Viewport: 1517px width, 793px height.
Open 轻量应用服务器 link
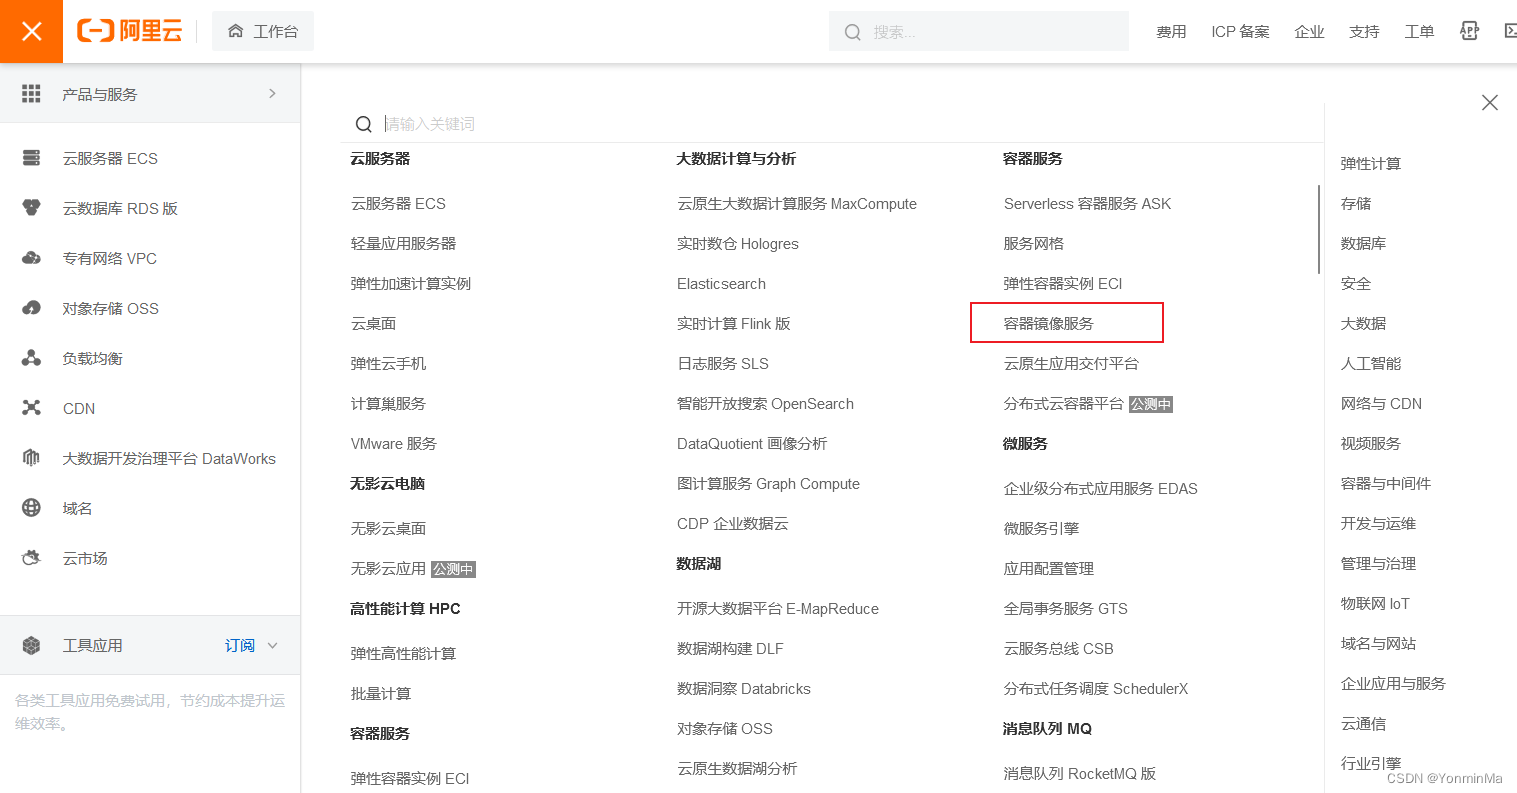pyautogui.click(x=403, y=243)
